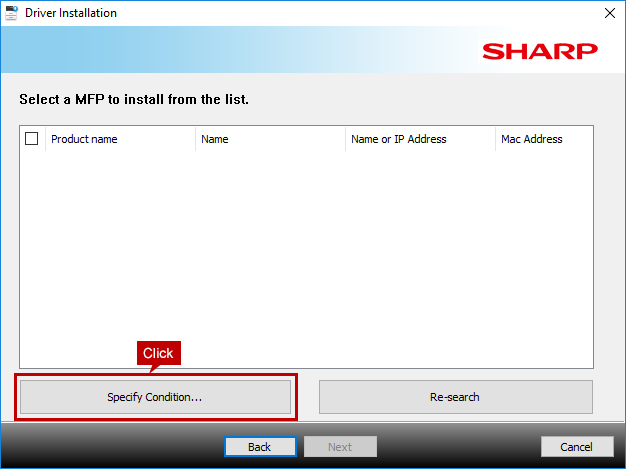Image resolution: width=626 pixels, height=469 pixels.
Task: Click the Re-search button
Action: click(x=456, y=397)
